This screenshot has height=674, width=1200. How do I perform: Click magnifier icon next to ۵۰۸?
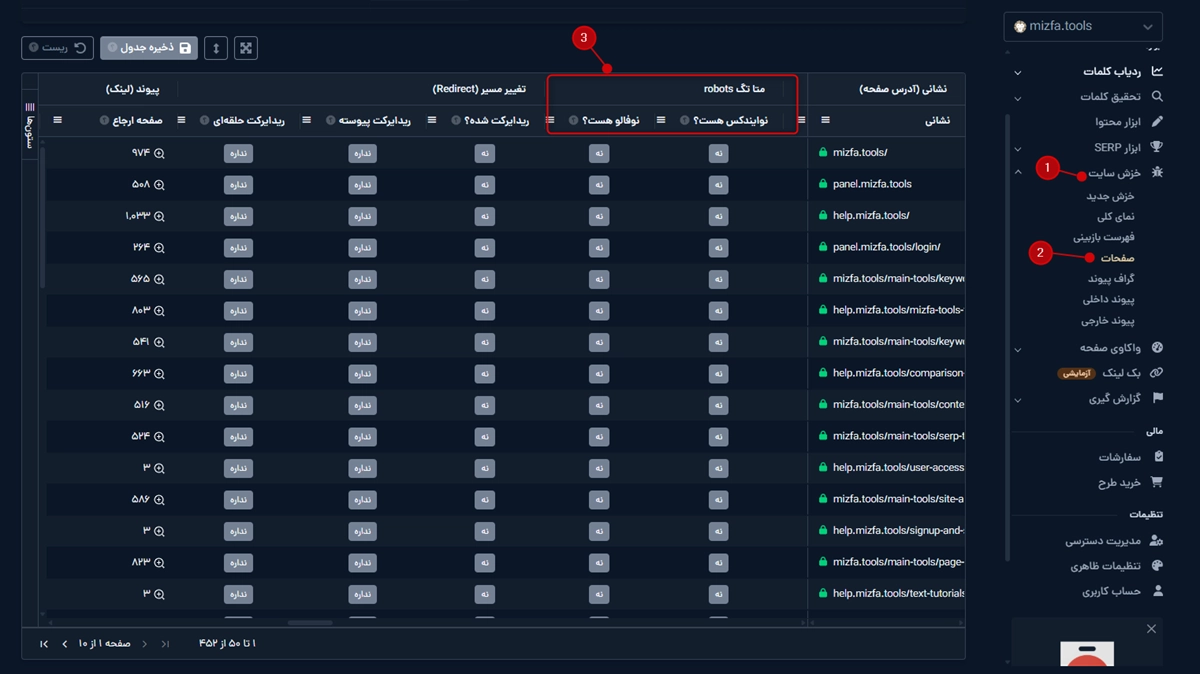pos(159,184)
